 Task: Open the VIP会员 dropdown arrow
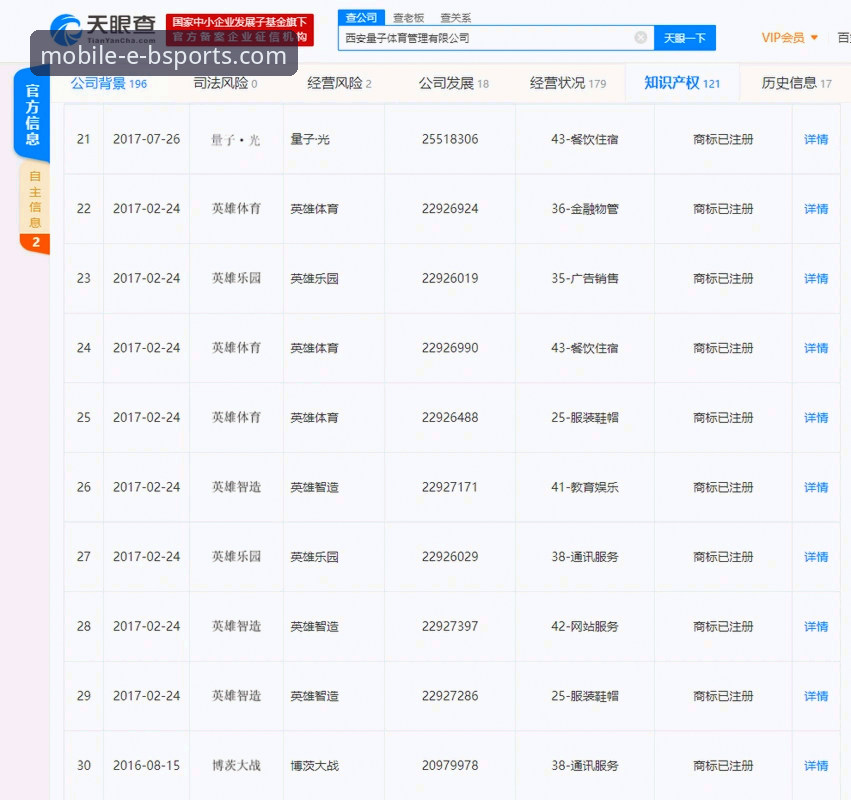[815, 37]
